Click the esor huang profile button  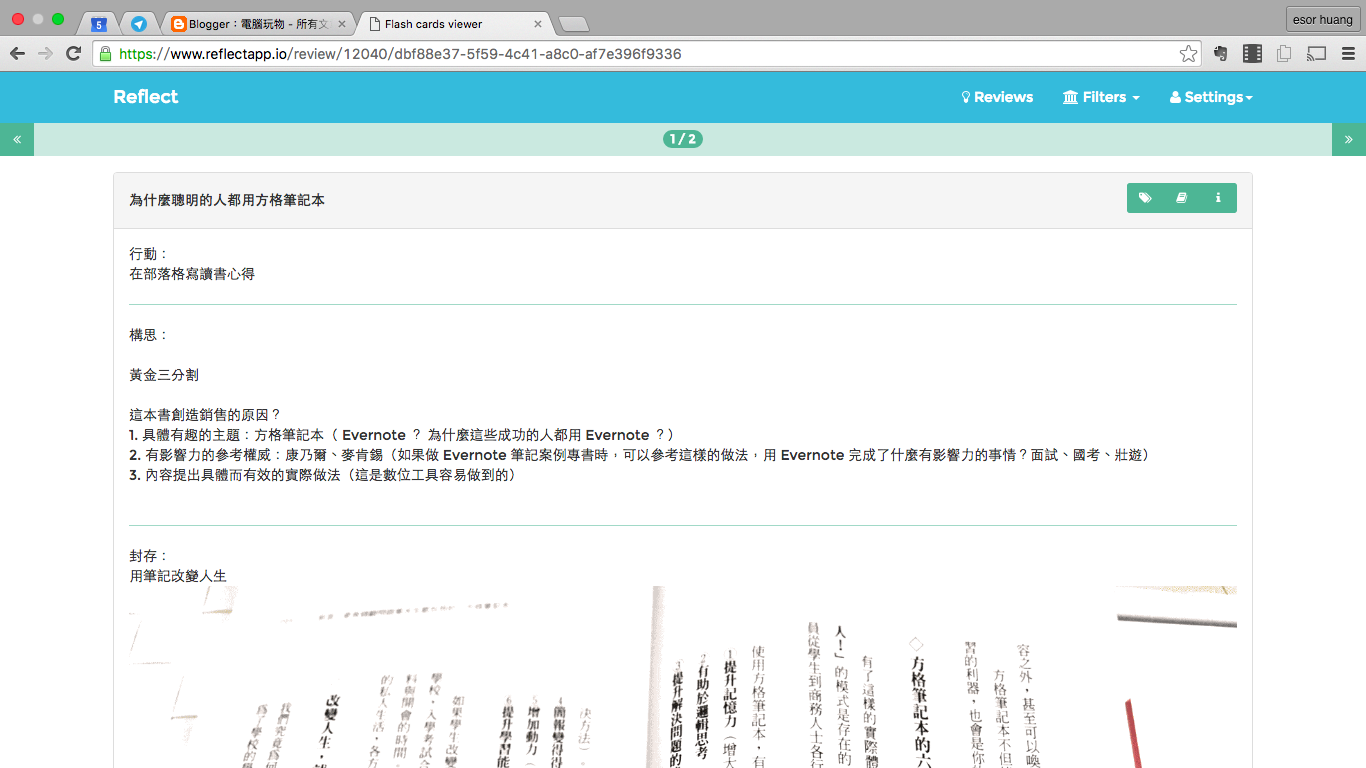click(1323, 19)
